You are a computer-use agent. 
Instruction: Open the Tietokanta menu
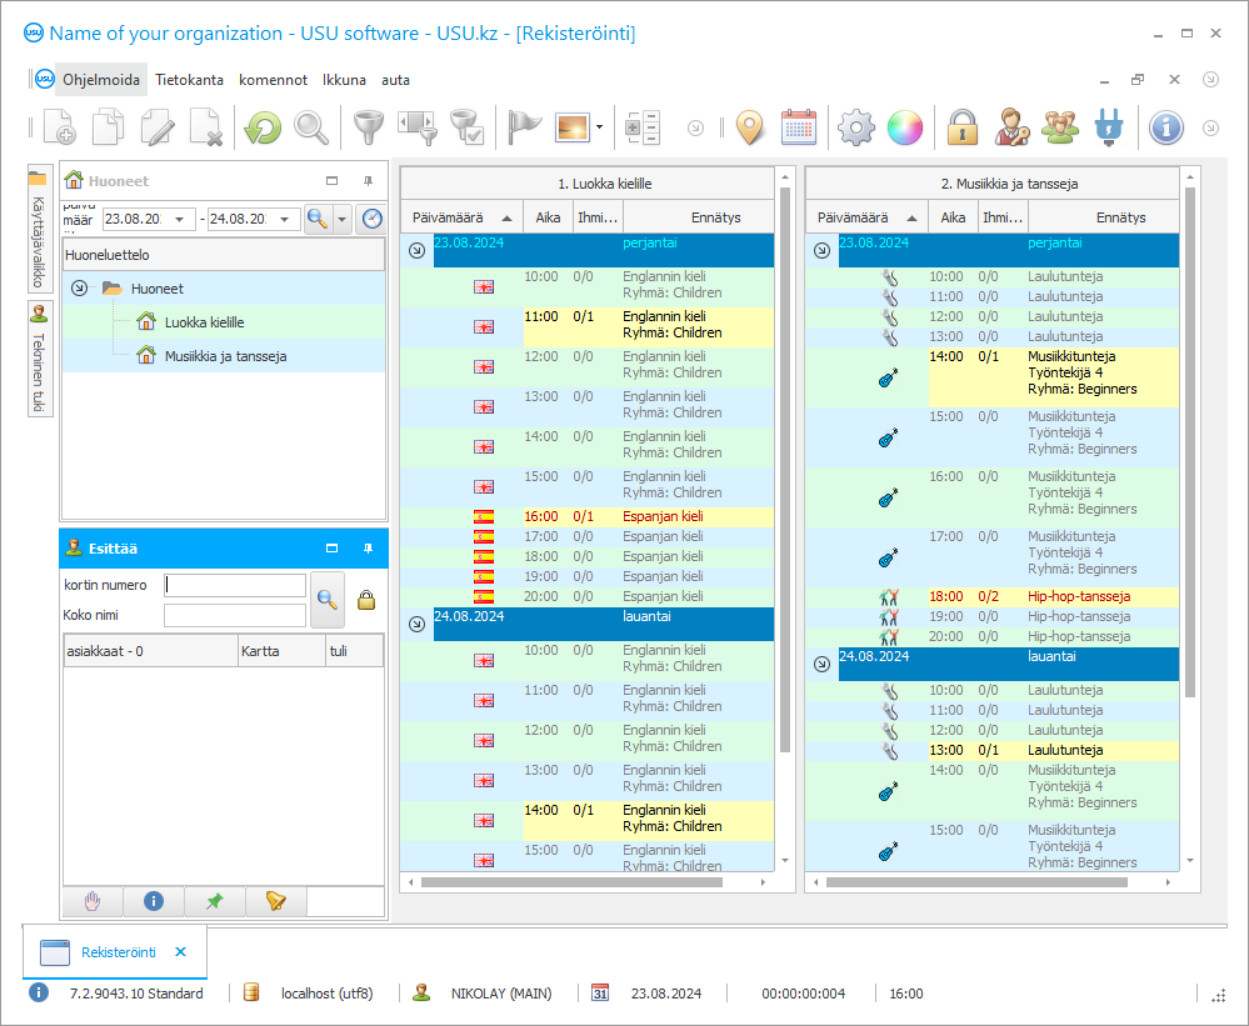[x=189, y=80]
